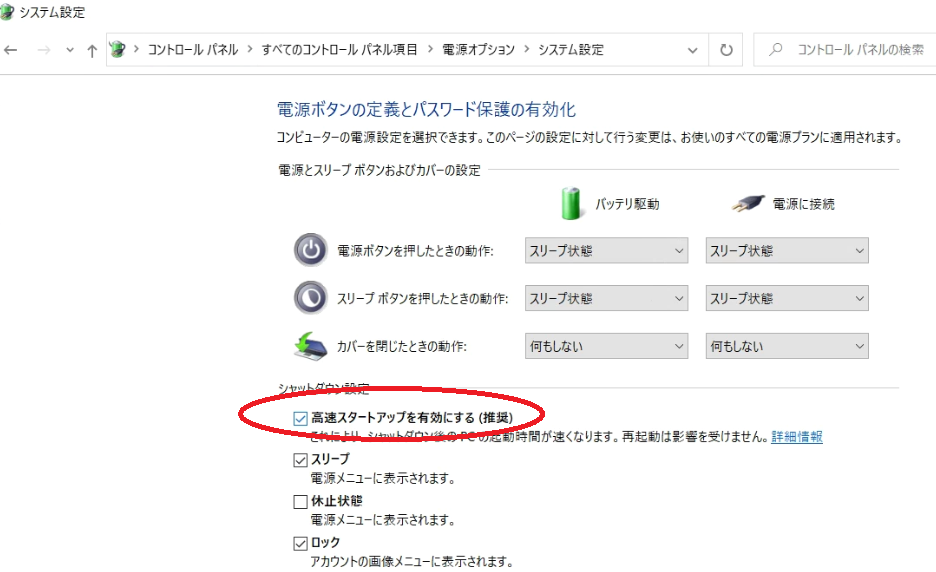Expand chevron after すべてのコントロール パネル項目

click(x=430, y=50)
